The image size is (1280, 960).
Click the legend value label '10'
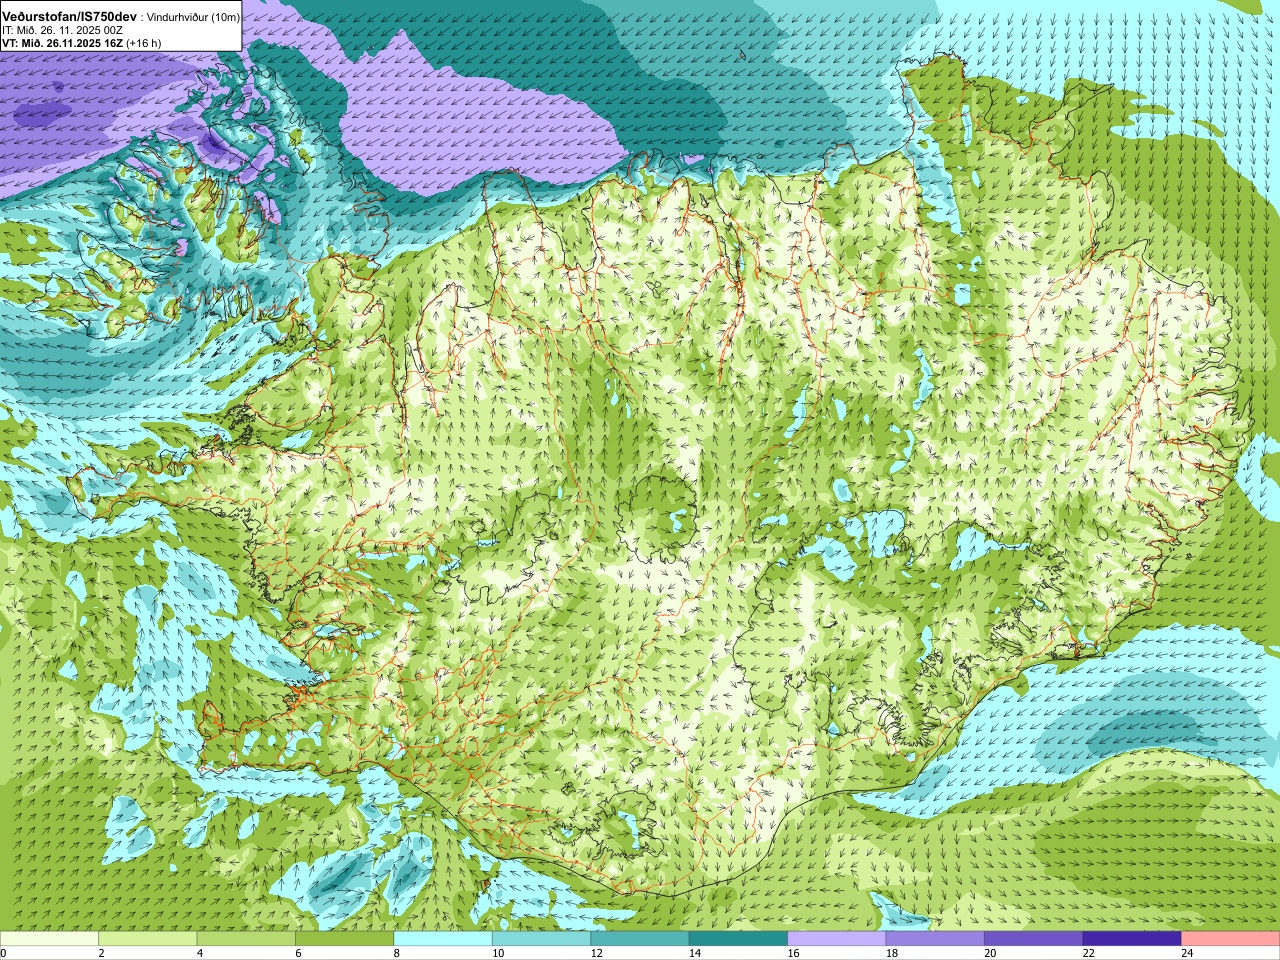coord(498,954)
